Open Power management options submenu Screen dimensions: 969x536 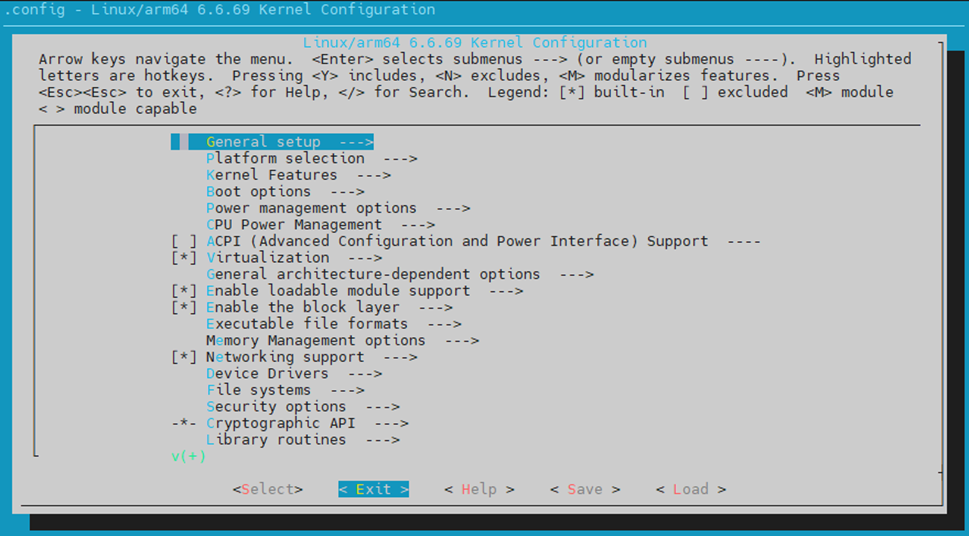click(338, 208)
